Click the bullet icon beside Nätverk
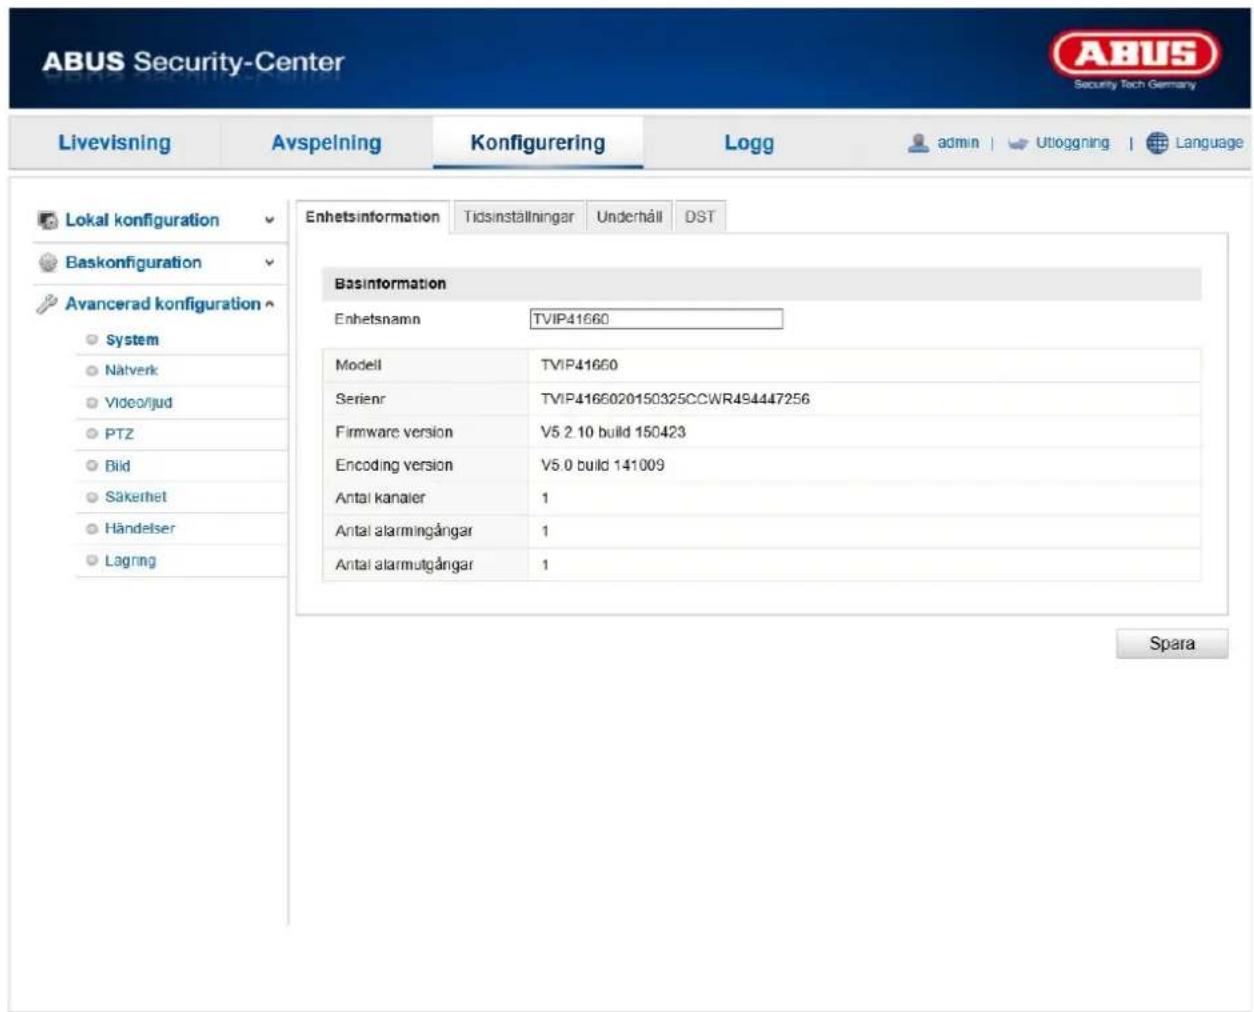Viewport: 1254px width, 1012px height. [92, 370]
